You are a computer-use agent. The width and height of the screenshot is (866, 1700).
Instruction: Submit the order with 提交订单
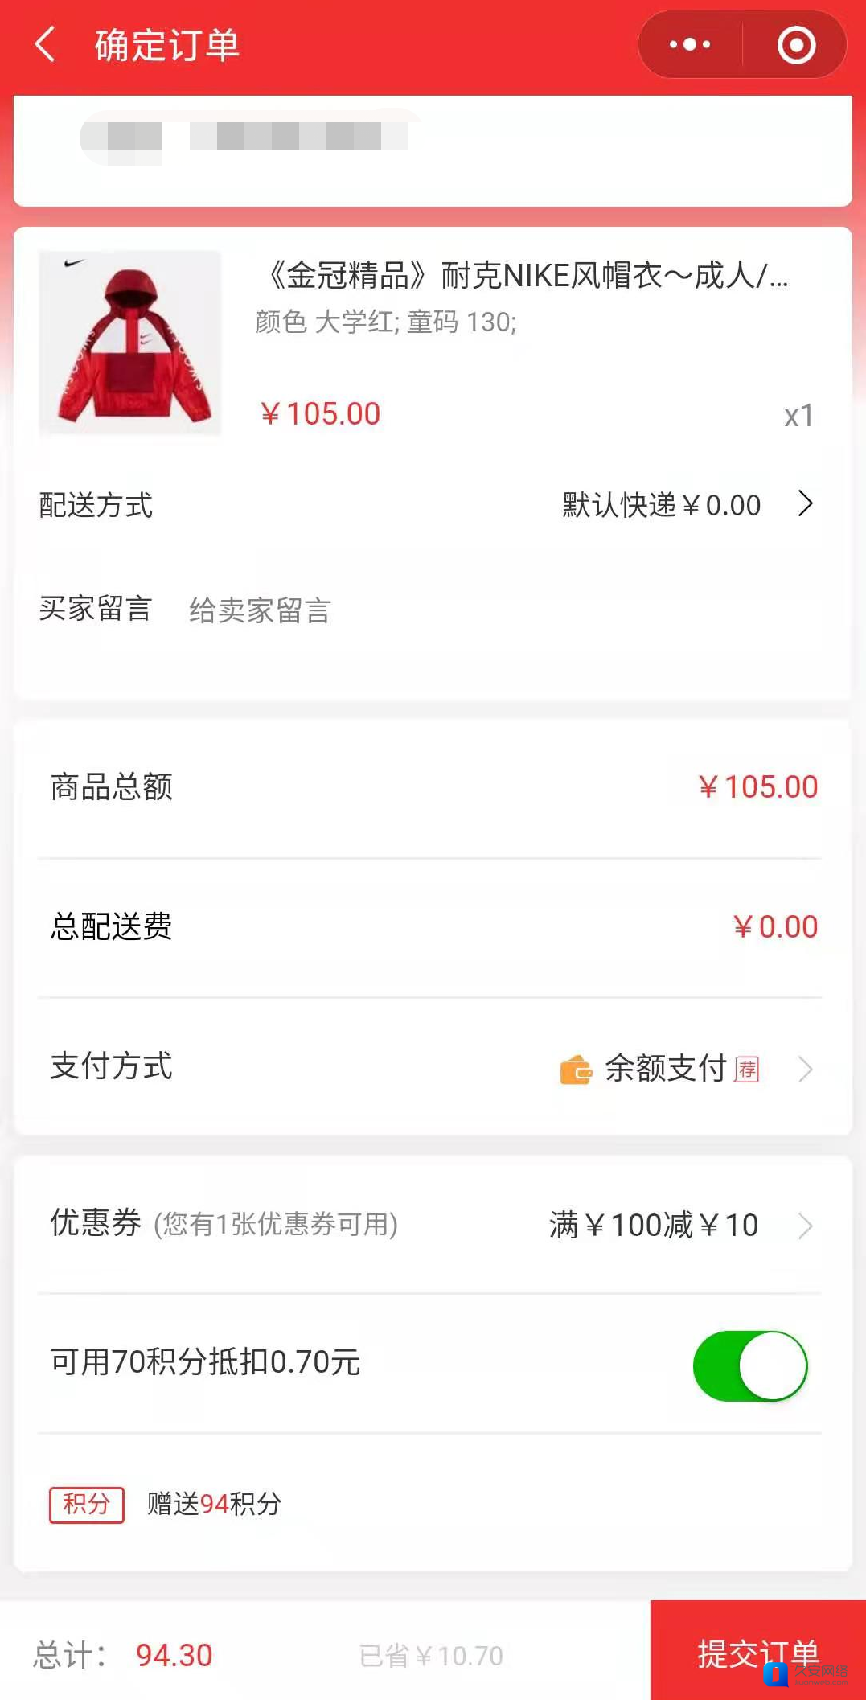[758, 1652]
